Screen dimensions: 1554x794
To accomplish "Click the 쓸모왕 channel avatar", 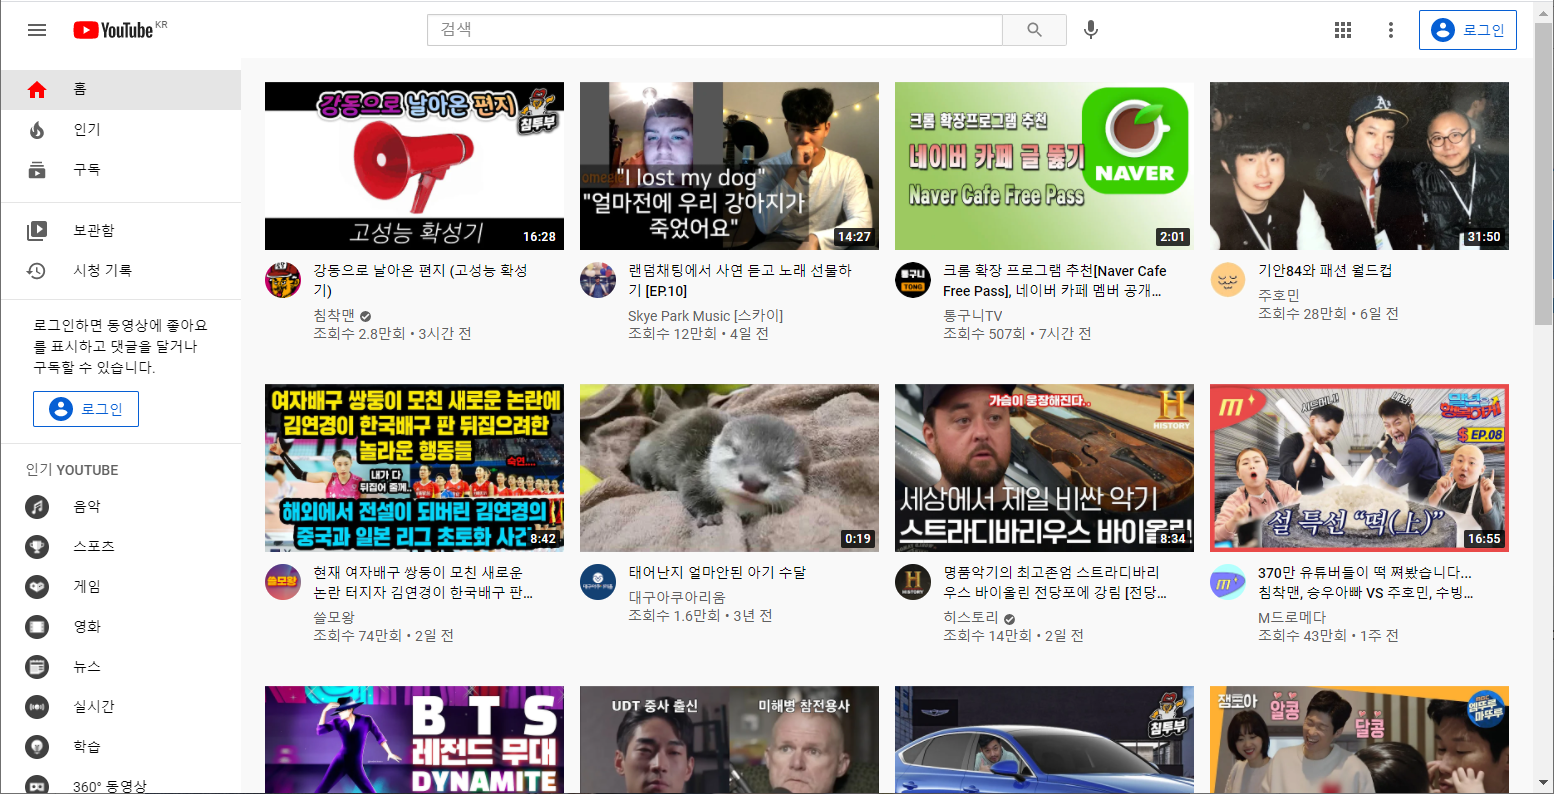I will (x=283, y=582).
